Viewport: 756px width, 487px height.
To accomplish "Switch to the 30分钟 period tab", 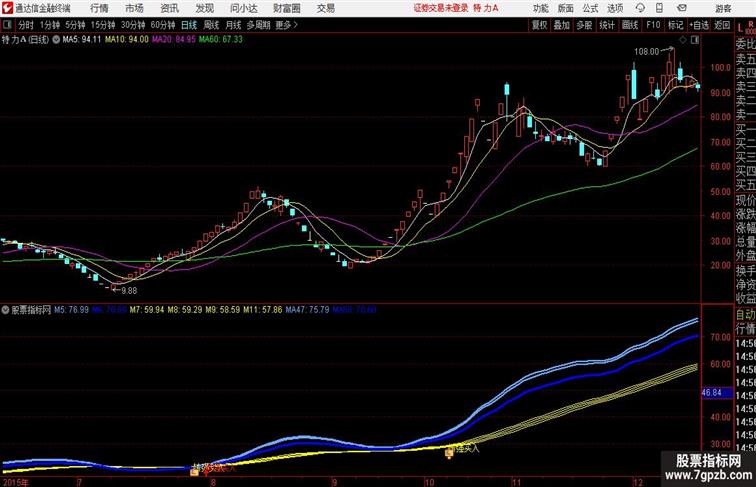I will pyautogui.click(x=133, y=25).
